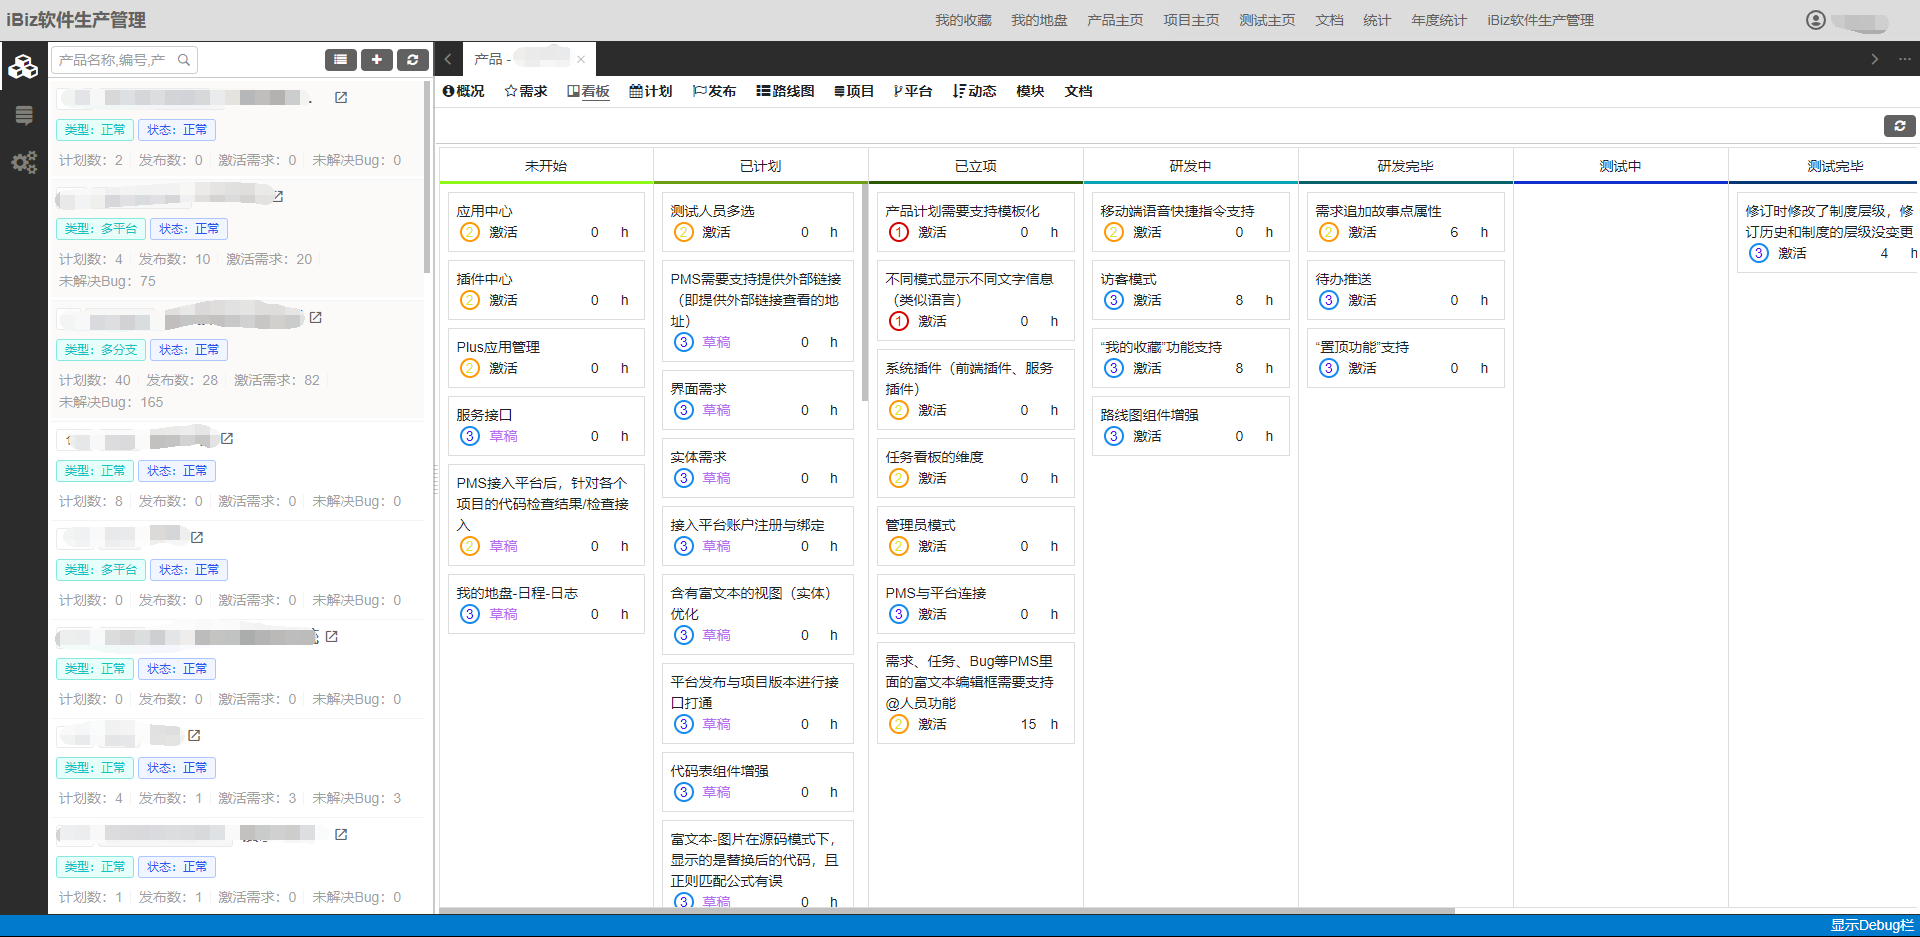Click 显示Debug栏 in the status bar

tap(1872, 925)
